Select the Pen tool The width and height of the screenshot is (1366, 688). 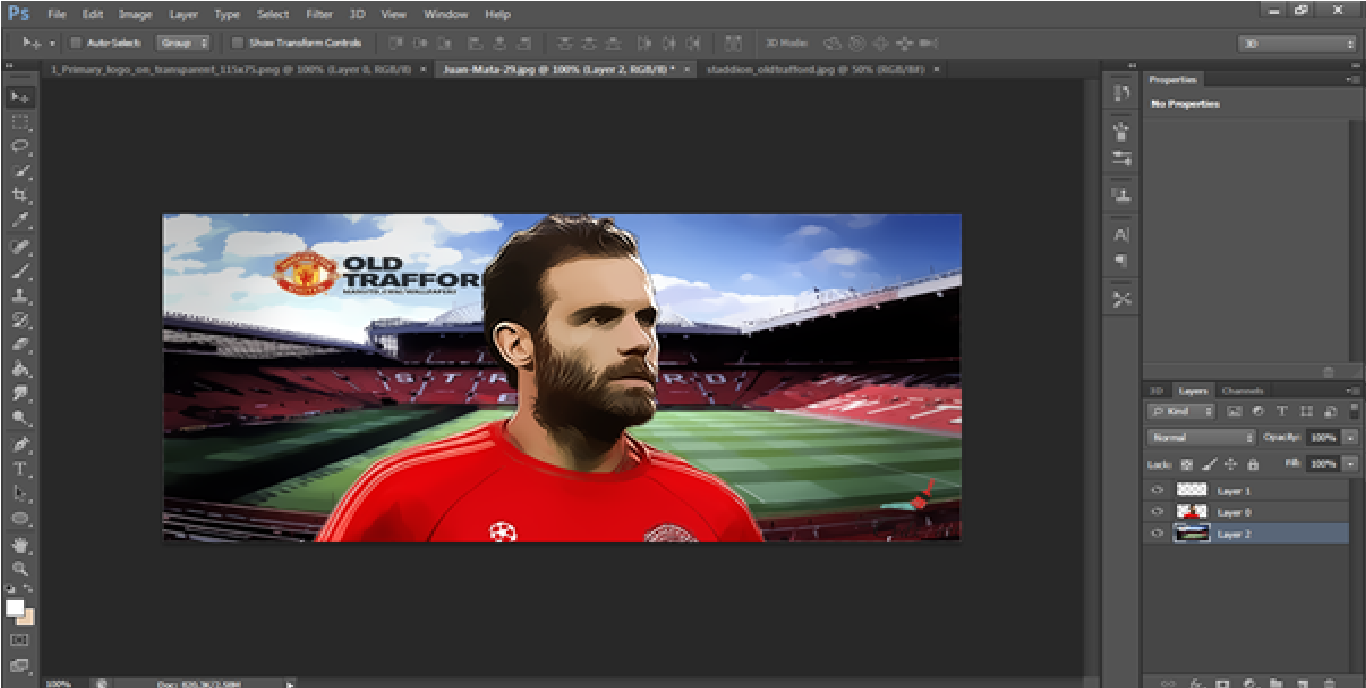[20, 444]
